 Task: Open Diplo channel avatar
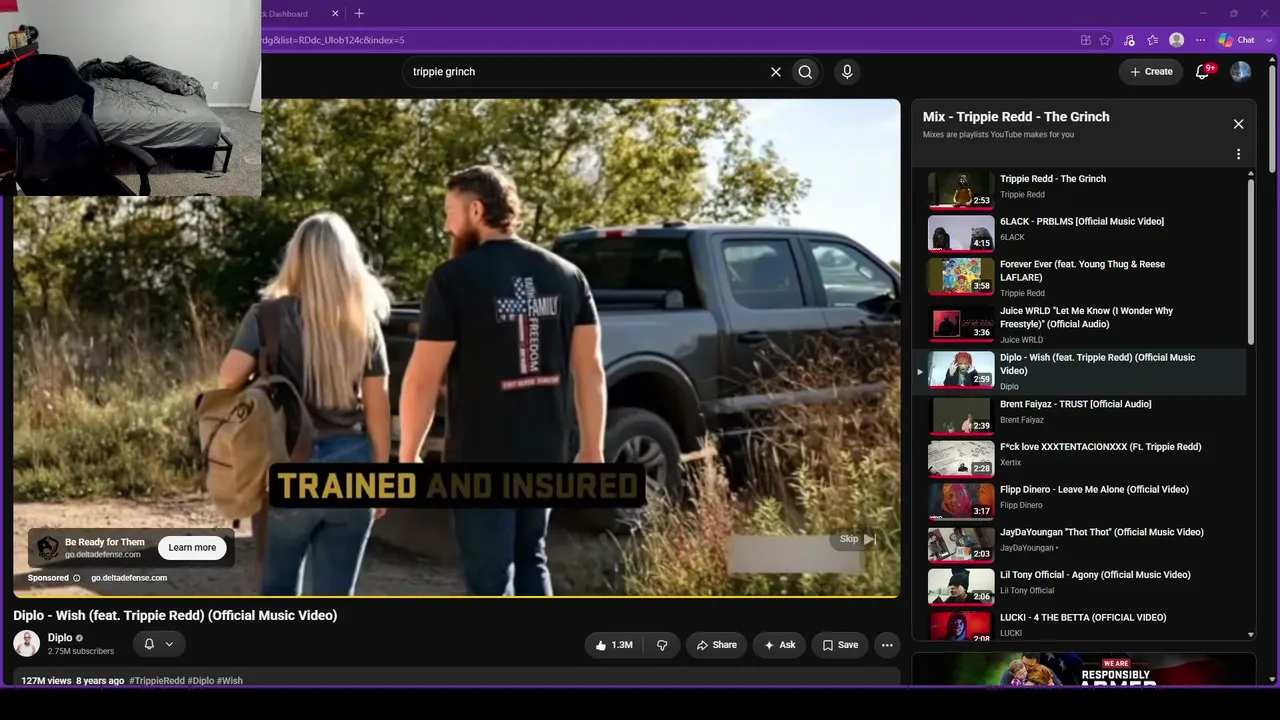(27, 644)
